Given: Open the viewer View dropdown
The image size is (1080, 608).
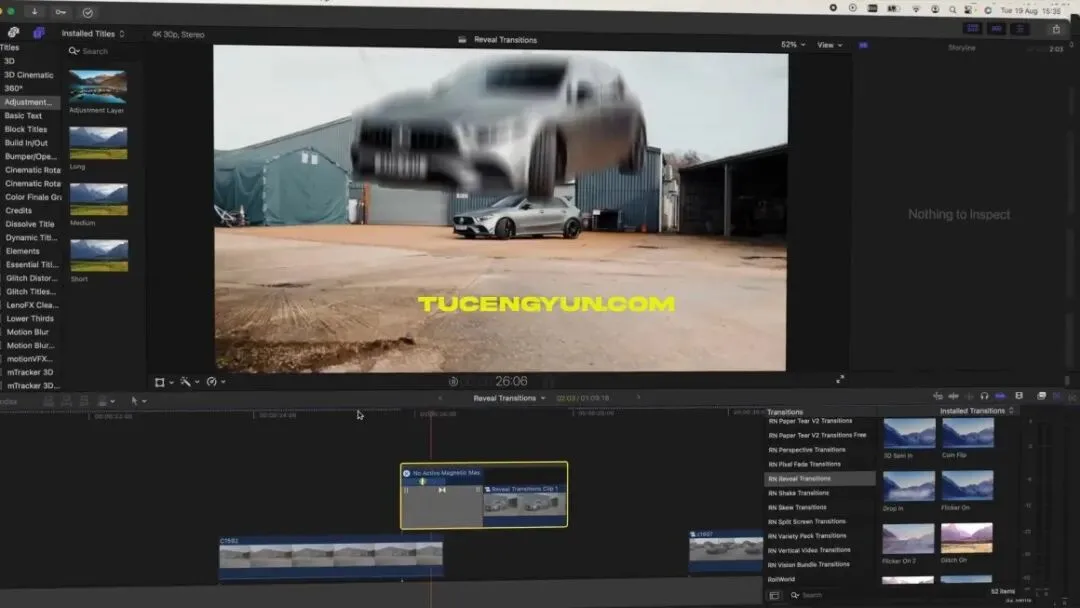Looking at the screenshot, I should (829, 45).
